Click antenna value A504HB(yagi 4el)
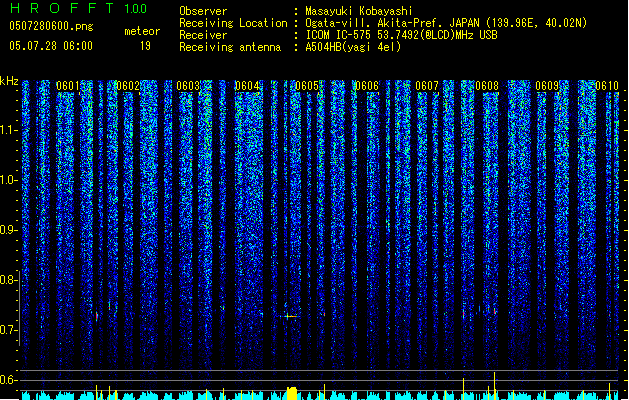 point(353,47)
